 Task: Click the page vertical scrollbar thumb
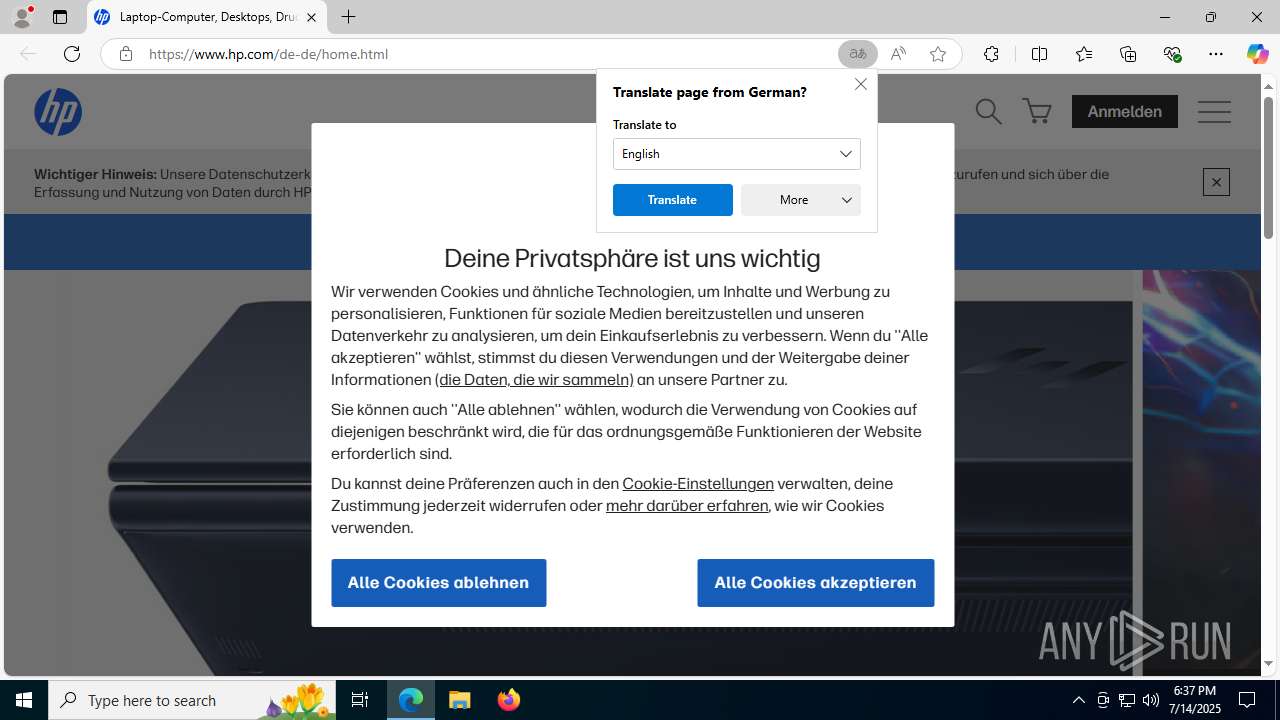[1268, 168]
